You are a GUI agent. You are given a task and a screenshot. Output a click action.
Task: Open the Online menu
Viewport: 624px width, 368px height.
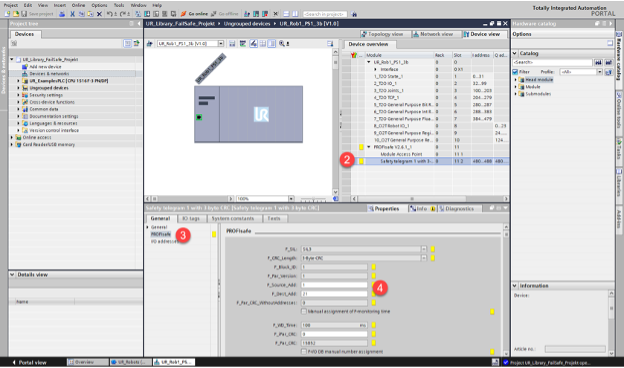point(78,5)
